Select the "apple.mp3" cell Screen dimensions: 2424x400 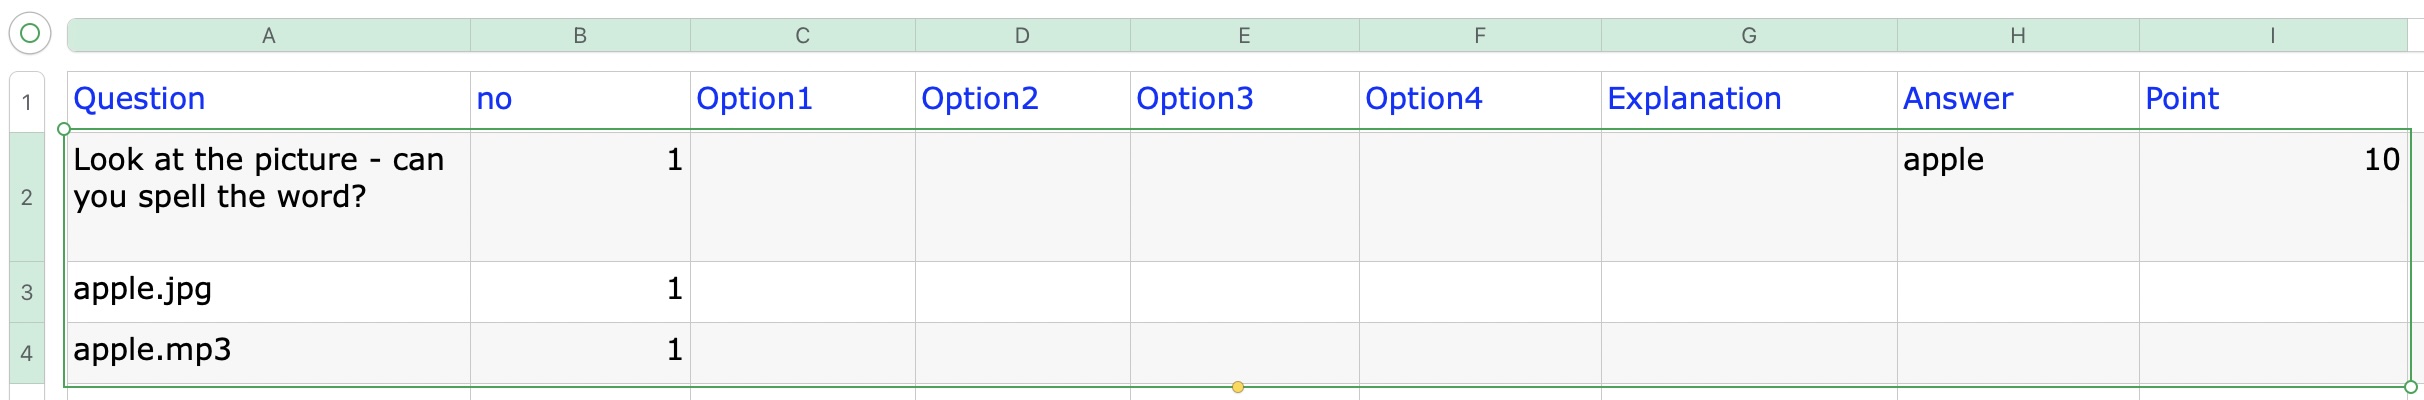pyautogui.click(x=268, y=351)
